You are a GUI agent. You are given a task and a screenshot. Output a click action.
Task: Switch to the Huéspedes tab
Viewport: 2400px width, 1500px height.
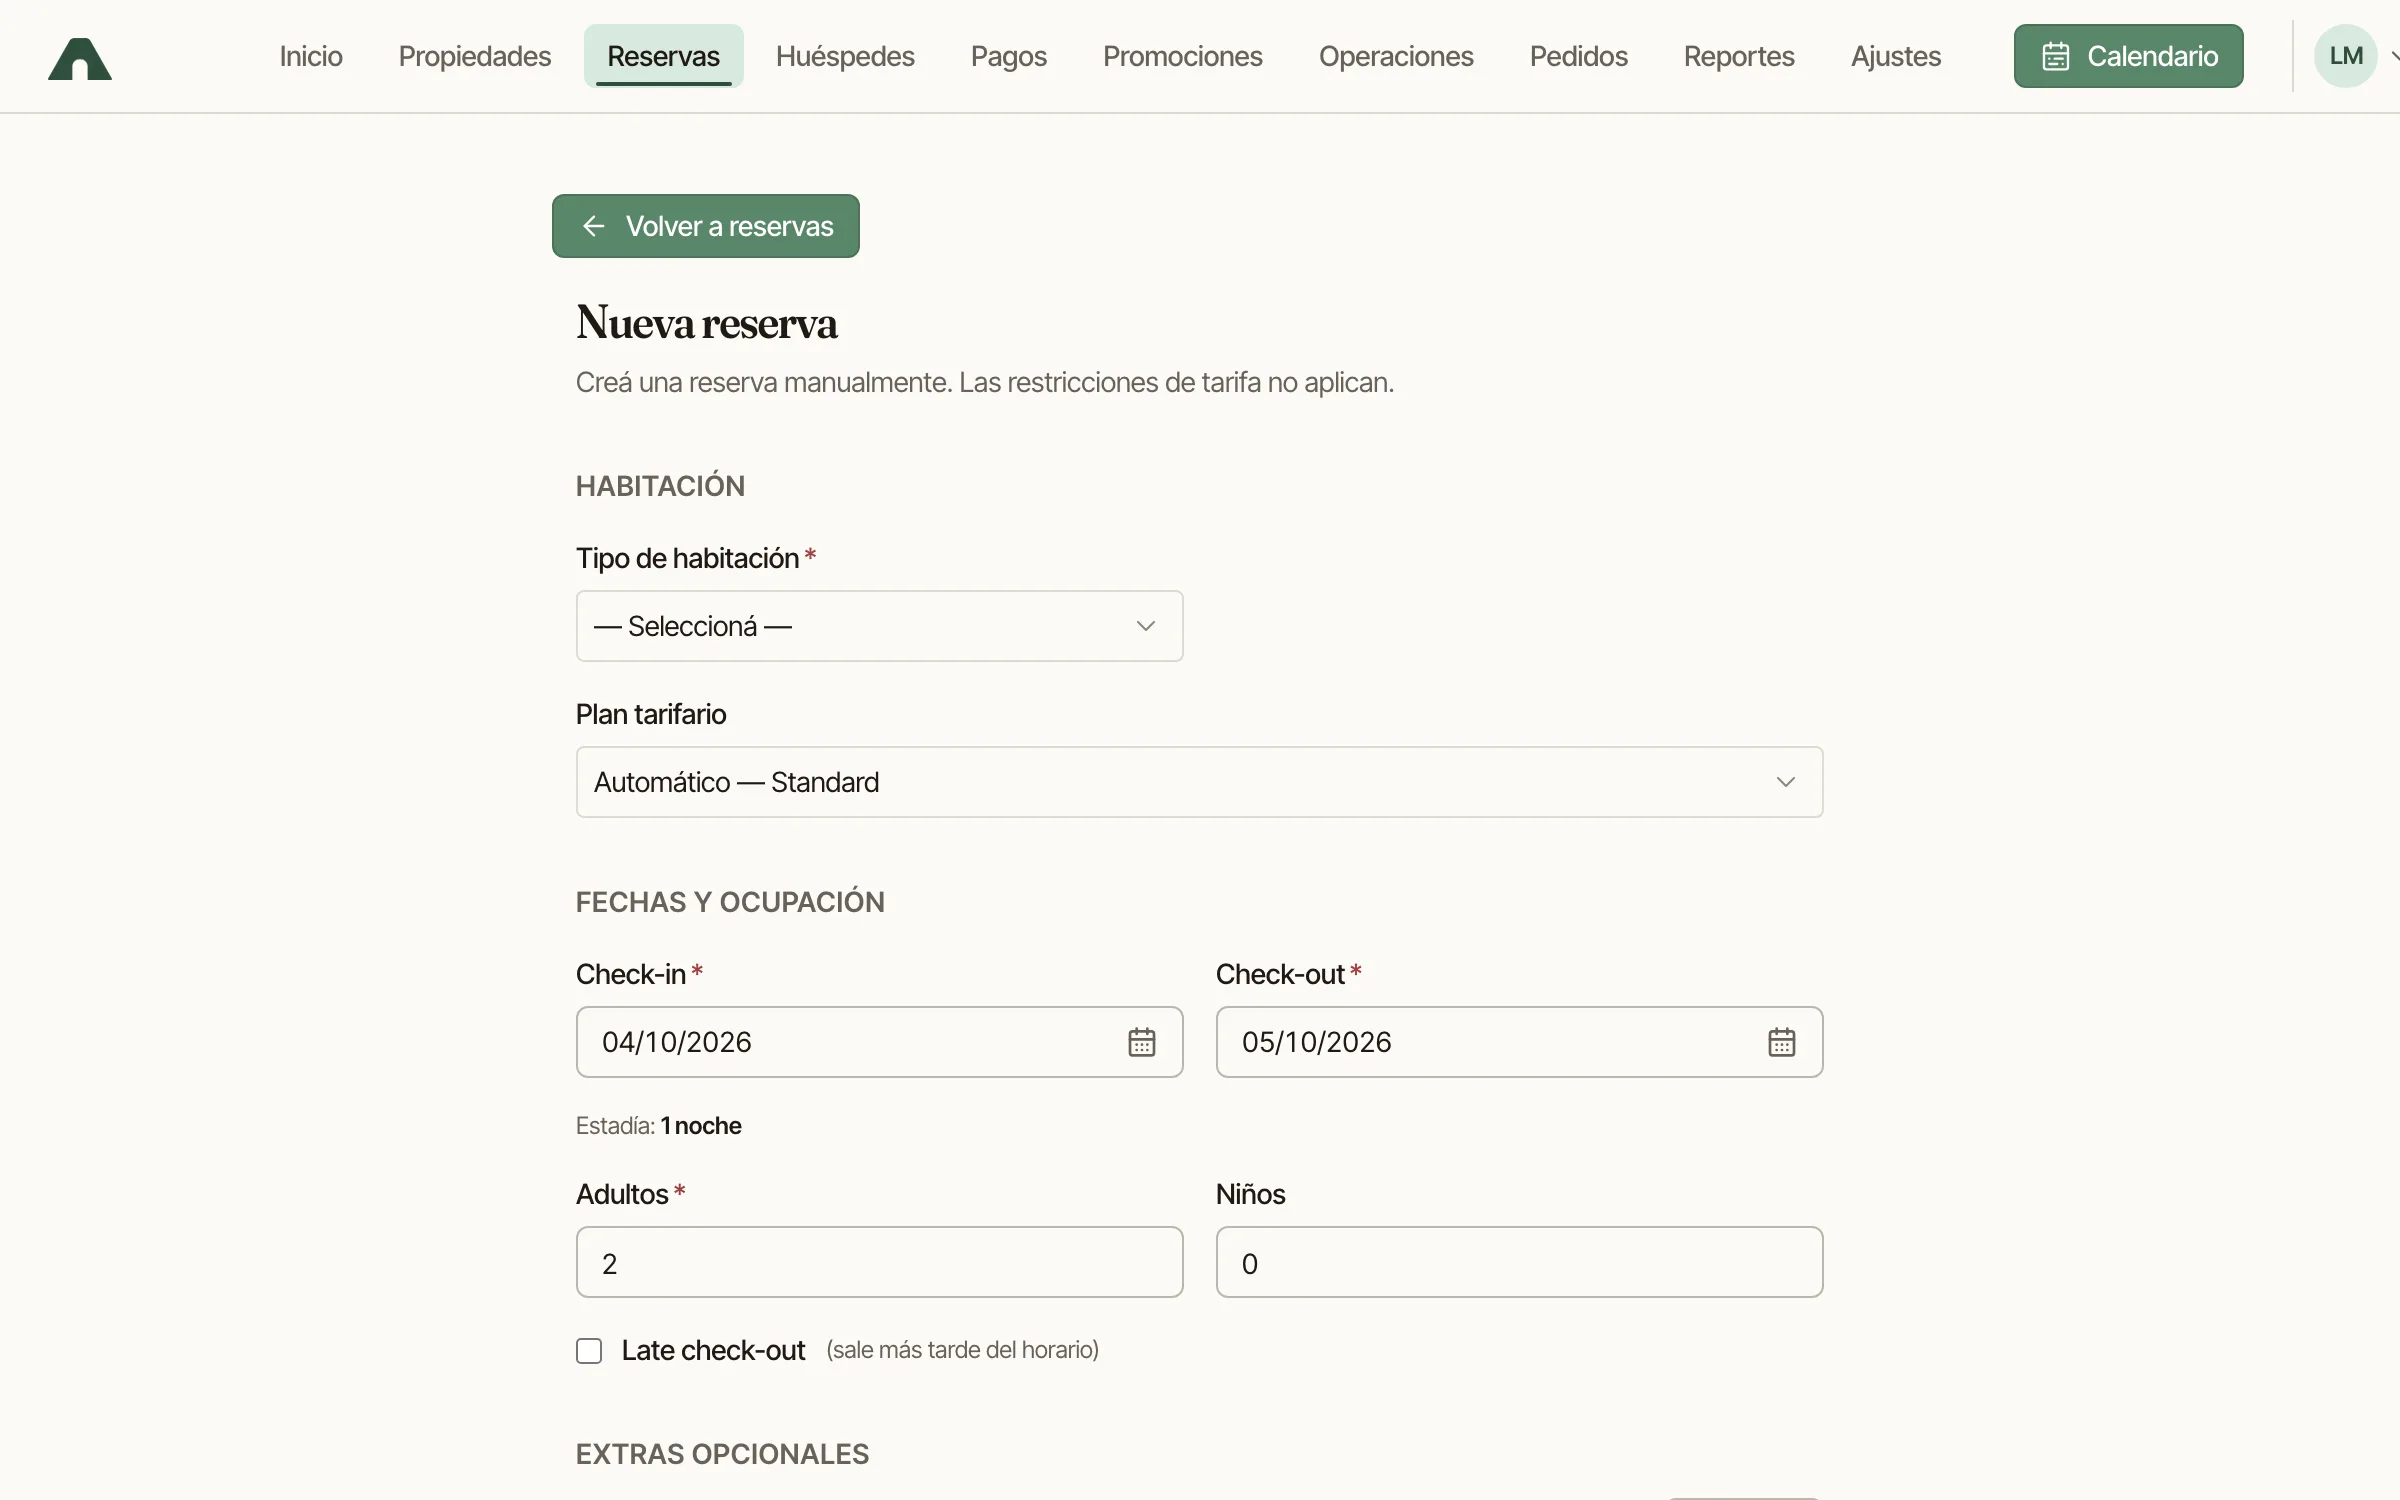845,56
